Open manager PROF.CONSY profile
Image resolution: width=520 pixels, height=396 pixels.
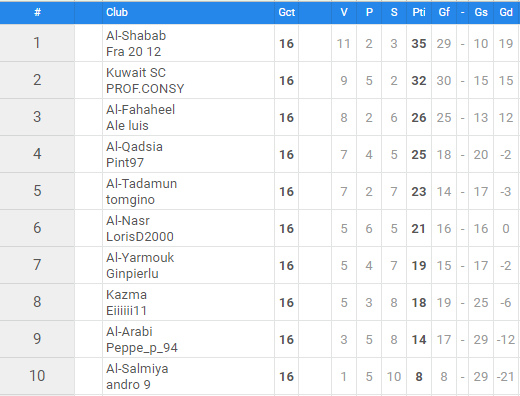145,89
